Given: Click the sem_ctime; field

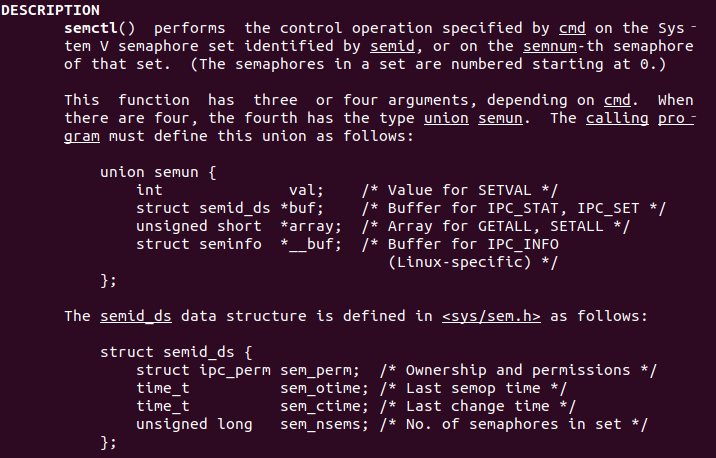Looking at the screenshot, I should pyautogui.click(x=324, y=406).
